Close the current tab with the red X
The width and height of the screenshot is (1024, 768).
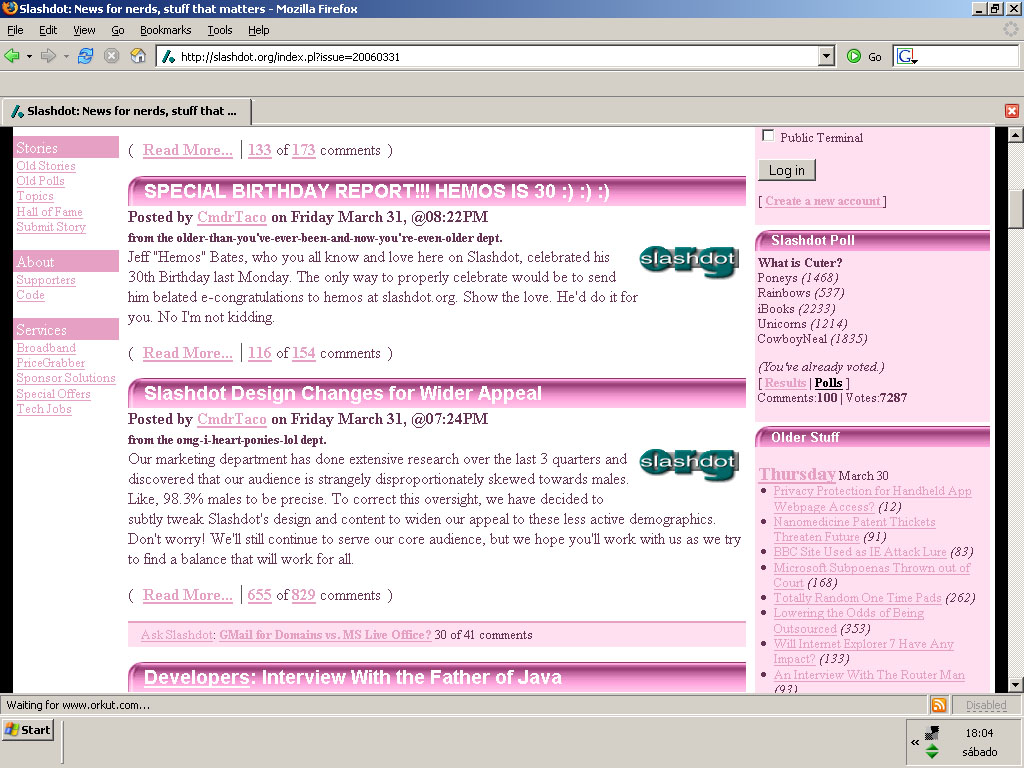coord(1012,111)
